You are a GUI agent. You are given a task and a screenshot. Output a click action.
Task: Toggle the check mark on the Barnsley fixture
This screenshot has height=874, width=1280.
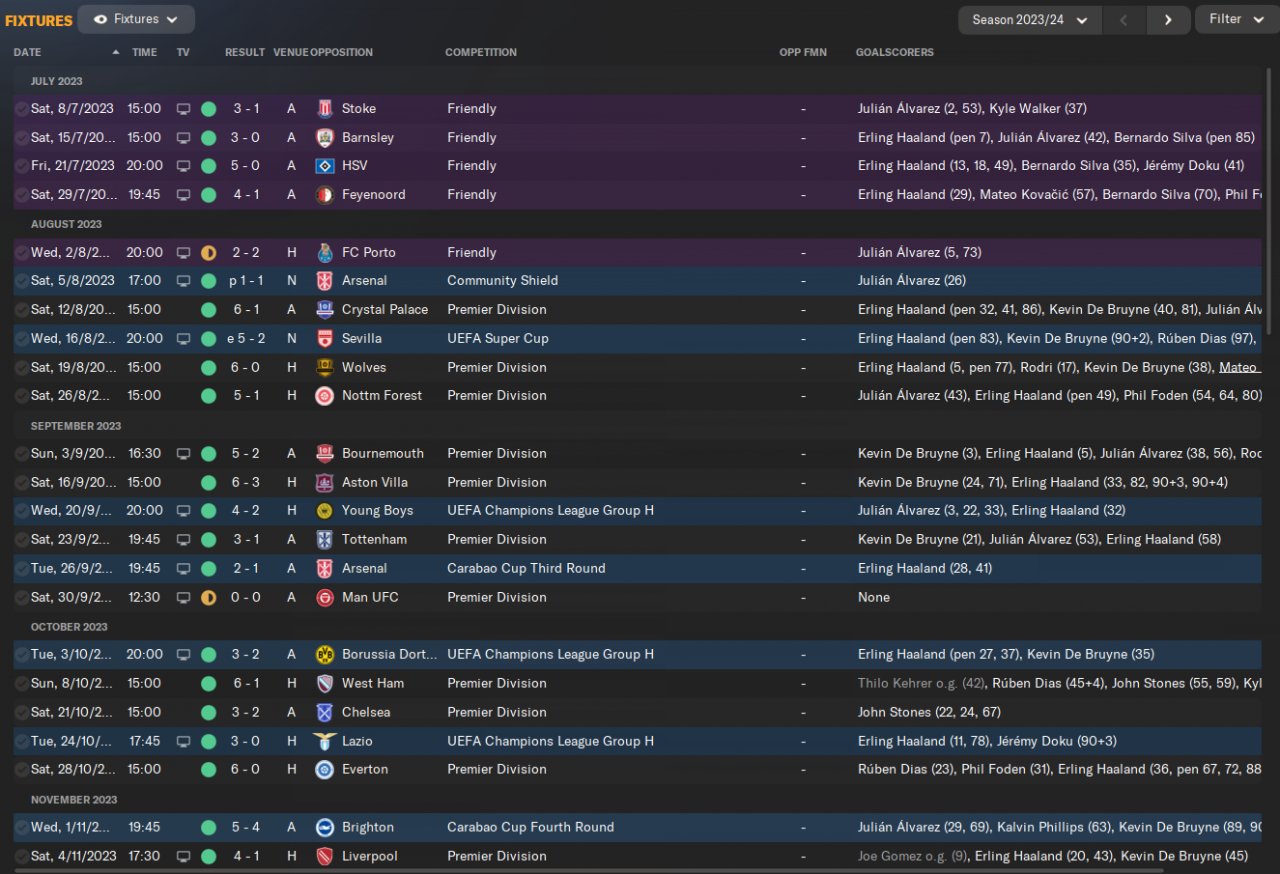click(22, 138)
